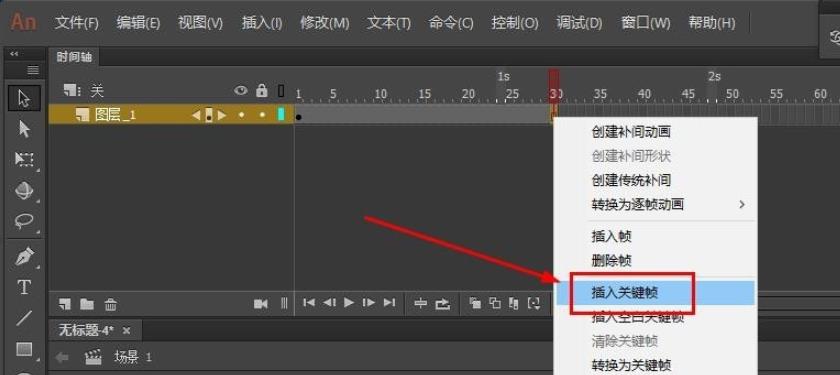Click the center frame icon
This screenshot has width=840, height=375.
coord(421,303)
